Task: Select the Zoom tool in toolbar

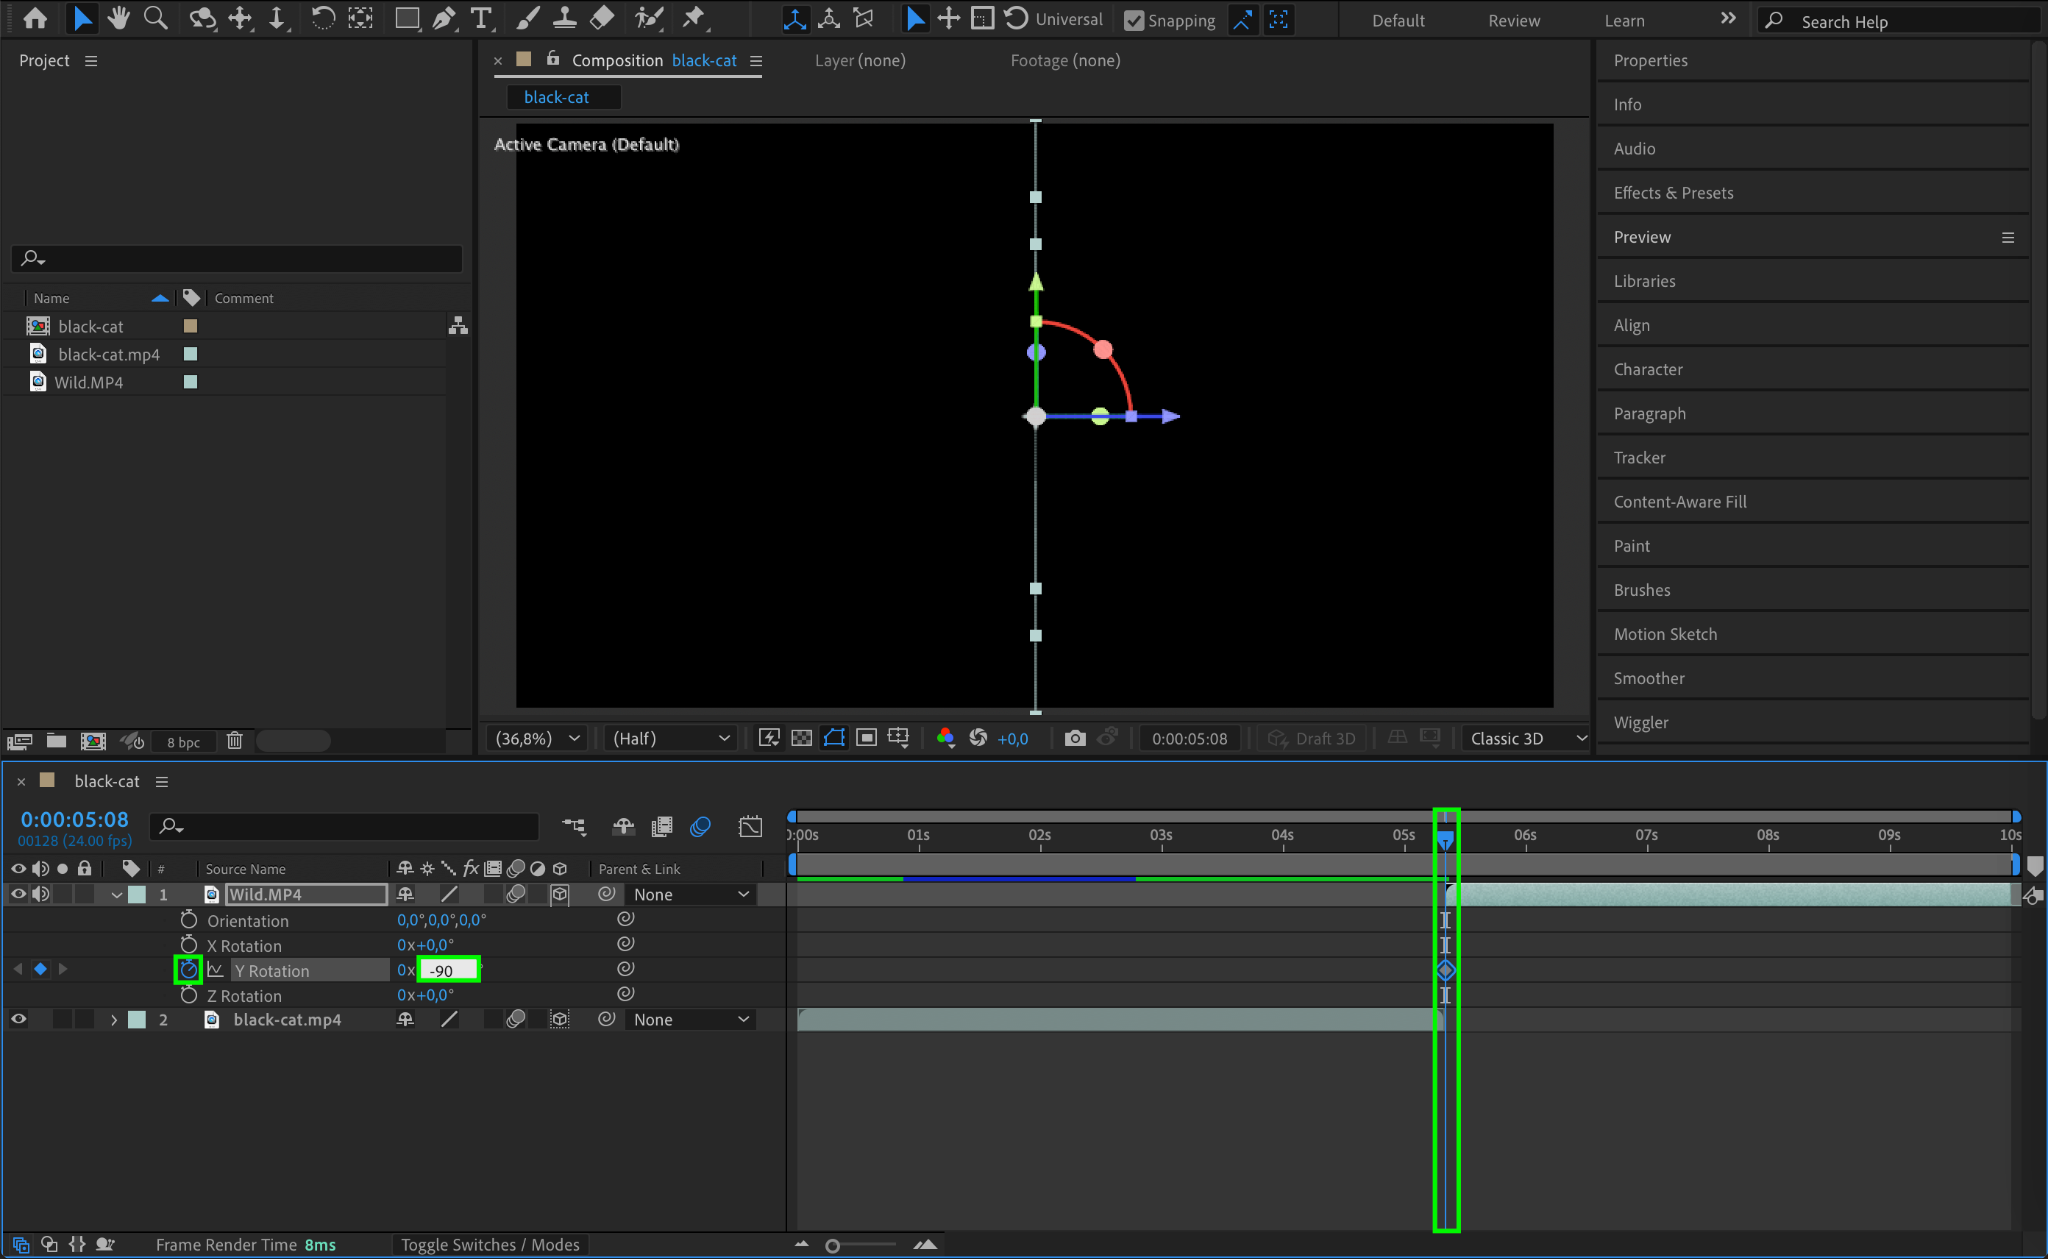Action: [156, 18]
